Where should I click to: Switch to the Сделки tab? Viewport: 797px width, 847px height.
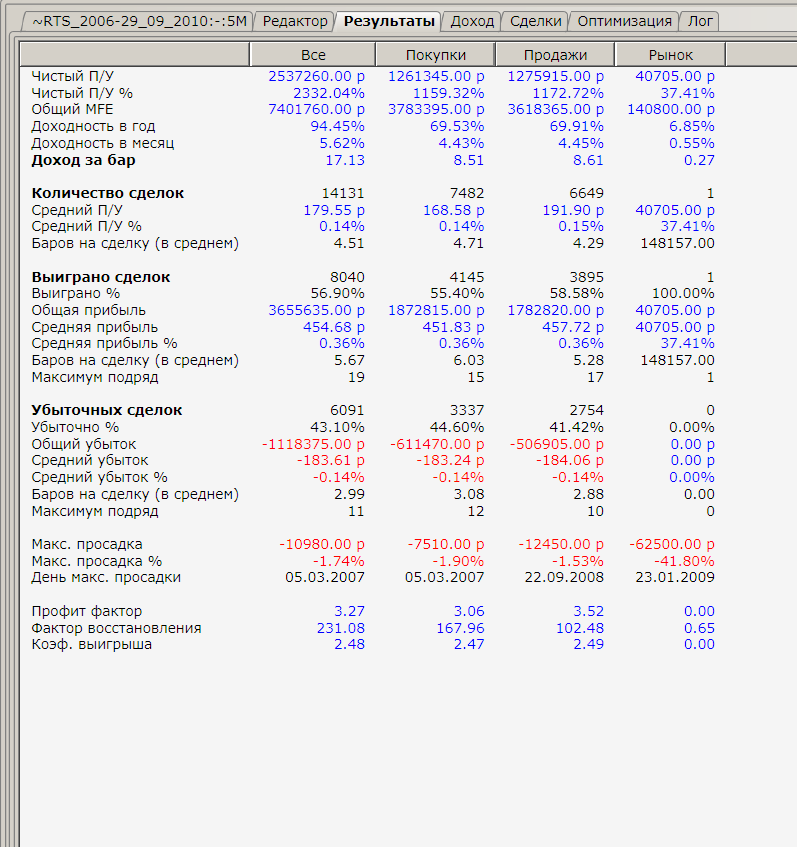pyautogui.click(x=535, y=21)
